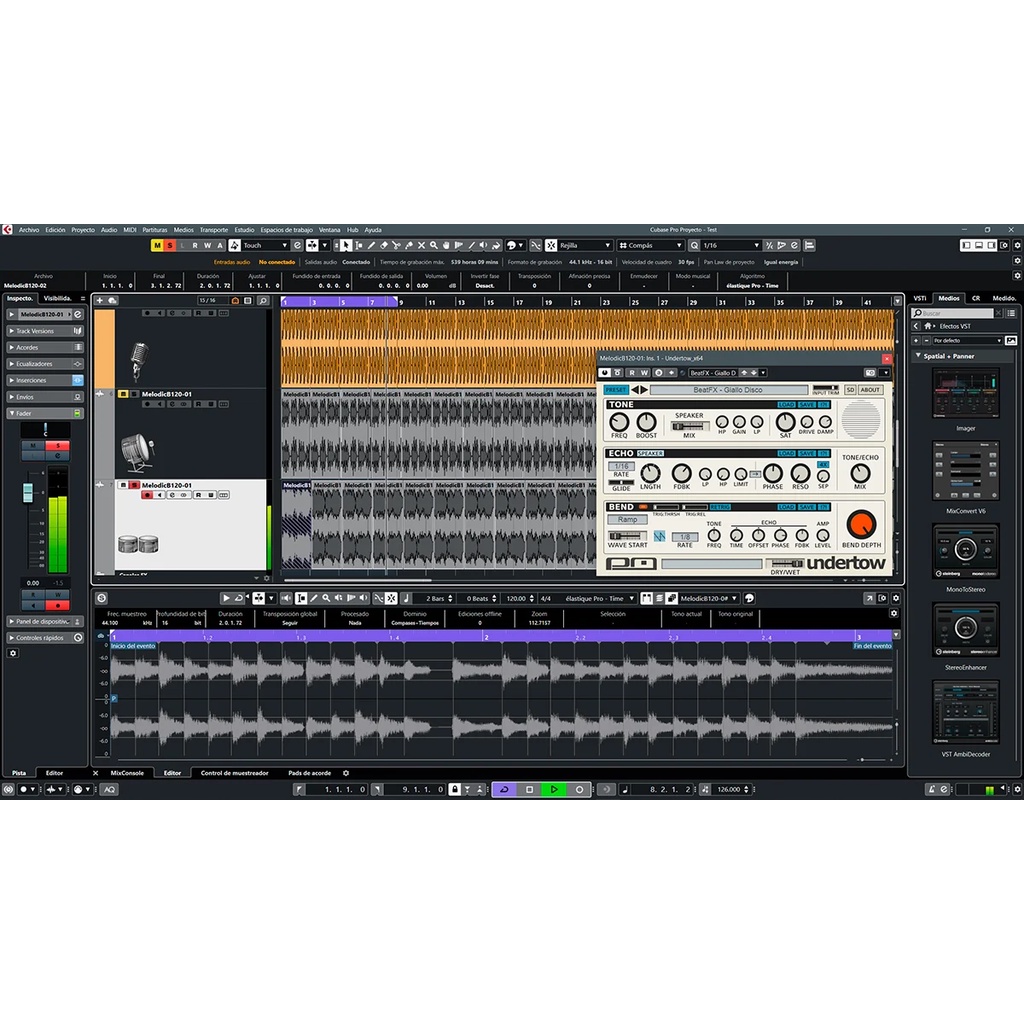Open the track search magnifier icon
1024x1024 pixels.
tap(263, 300)
